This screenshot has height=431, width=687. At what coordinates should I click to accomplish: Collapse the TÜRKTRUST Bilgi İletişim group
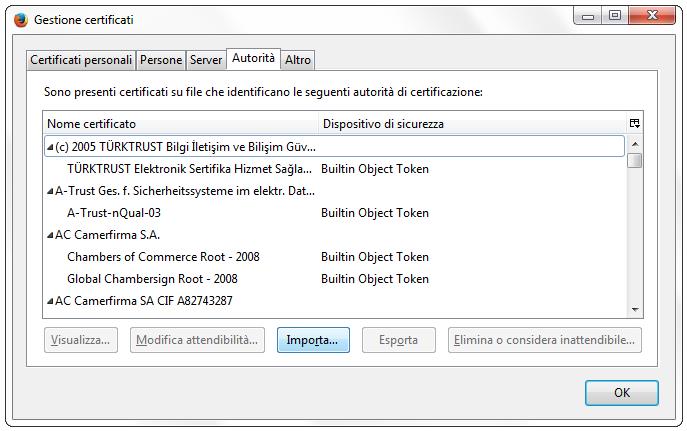tap(50, 147)
